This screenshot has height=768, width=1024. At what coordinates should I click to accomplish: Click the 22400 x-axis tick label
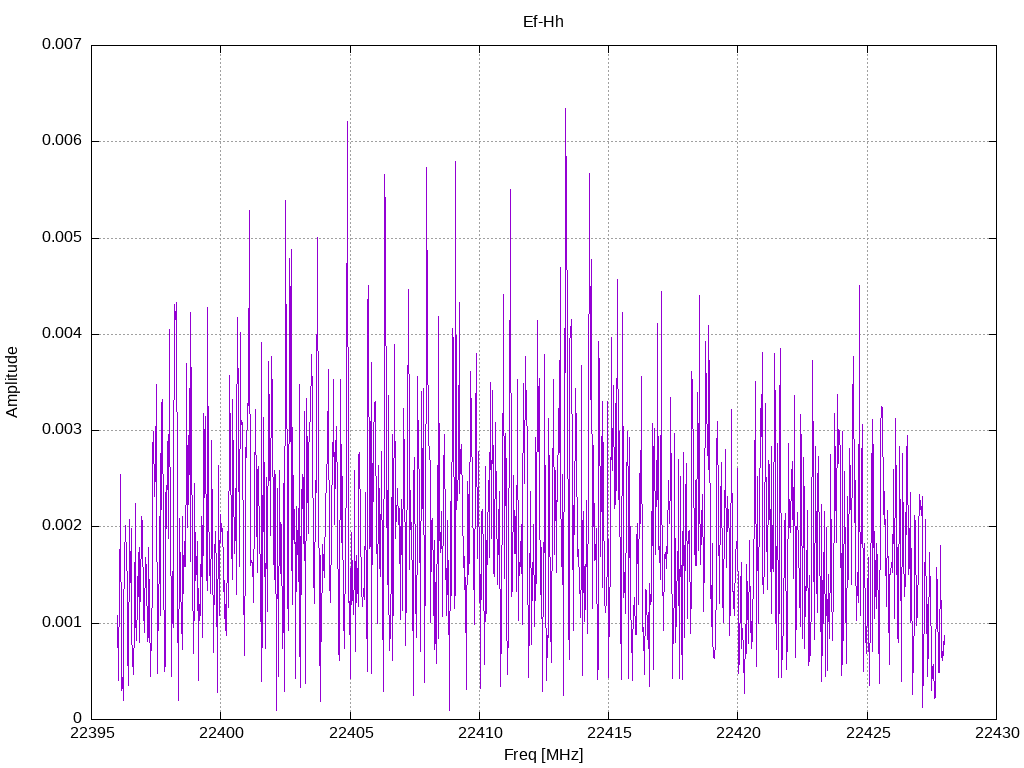(x=221, y=733)
